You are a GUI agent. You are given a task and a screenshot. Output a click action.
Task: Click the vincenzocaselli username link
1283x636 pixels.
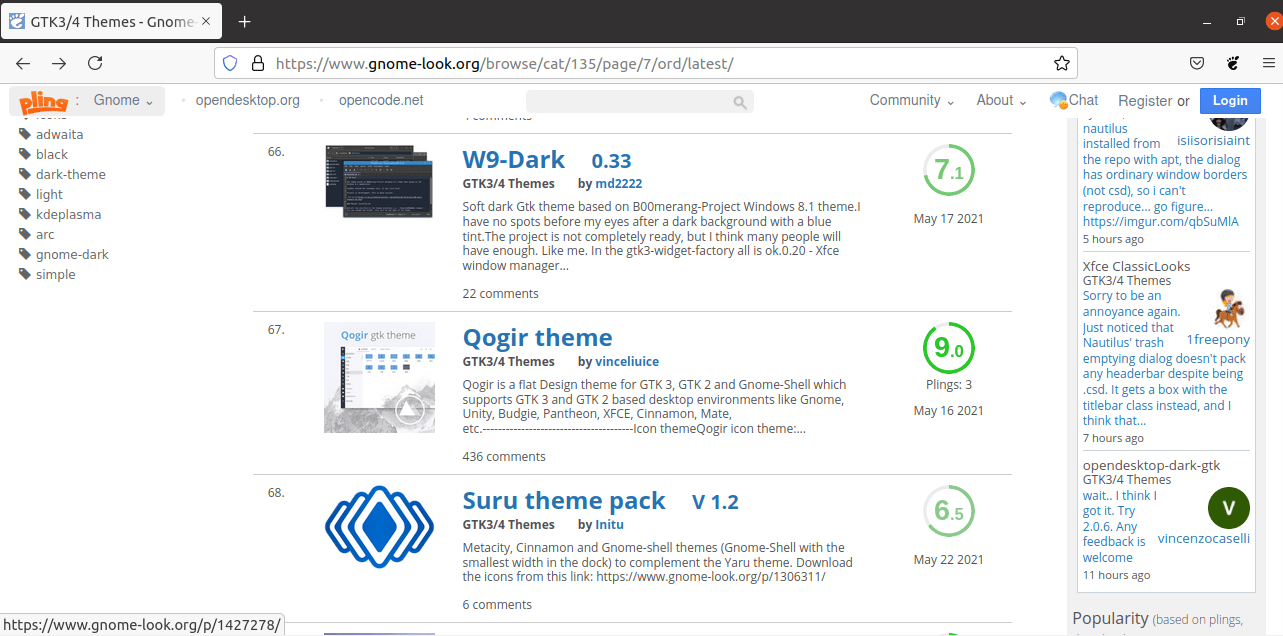(1204, 538)
